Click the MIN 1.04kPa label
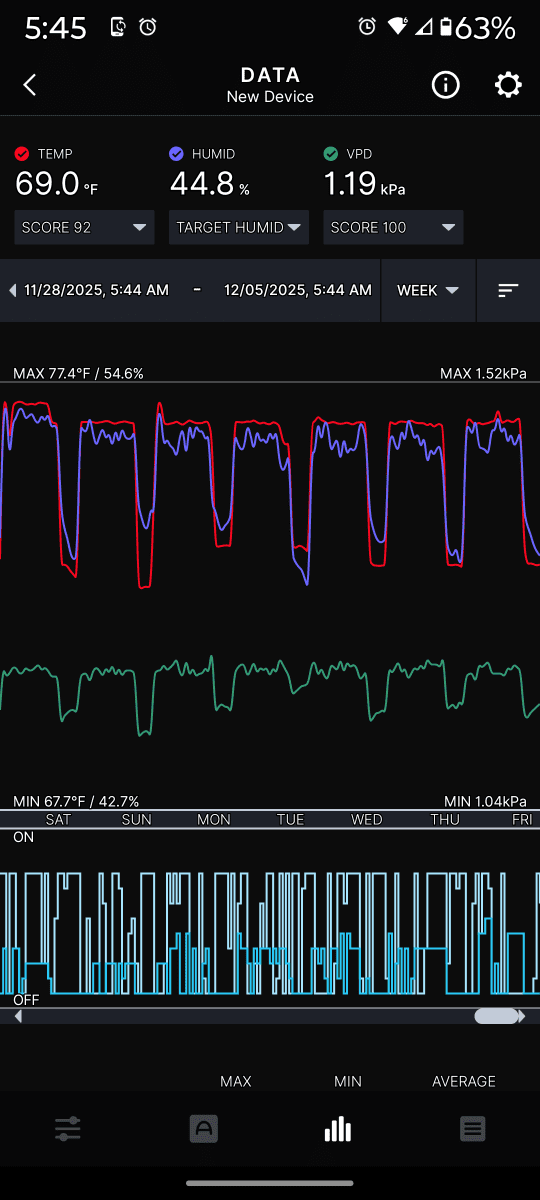Image resolution: width=540 pixels, height=1200 pixels. [x=485, y=802]
